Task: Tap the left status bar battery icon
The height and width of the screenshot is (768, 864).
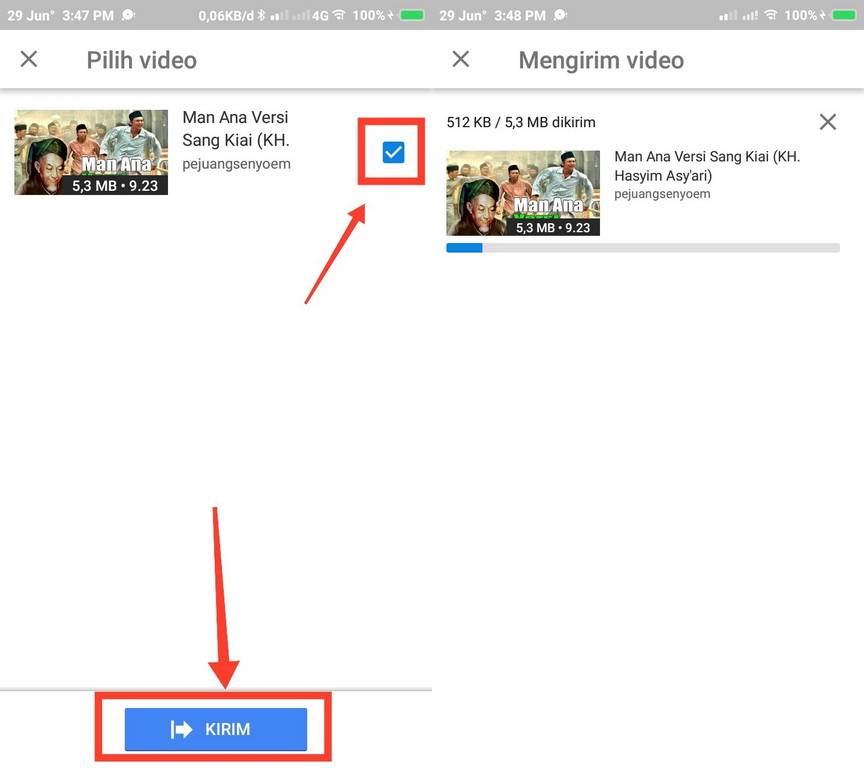Action: tap(412, 15)
